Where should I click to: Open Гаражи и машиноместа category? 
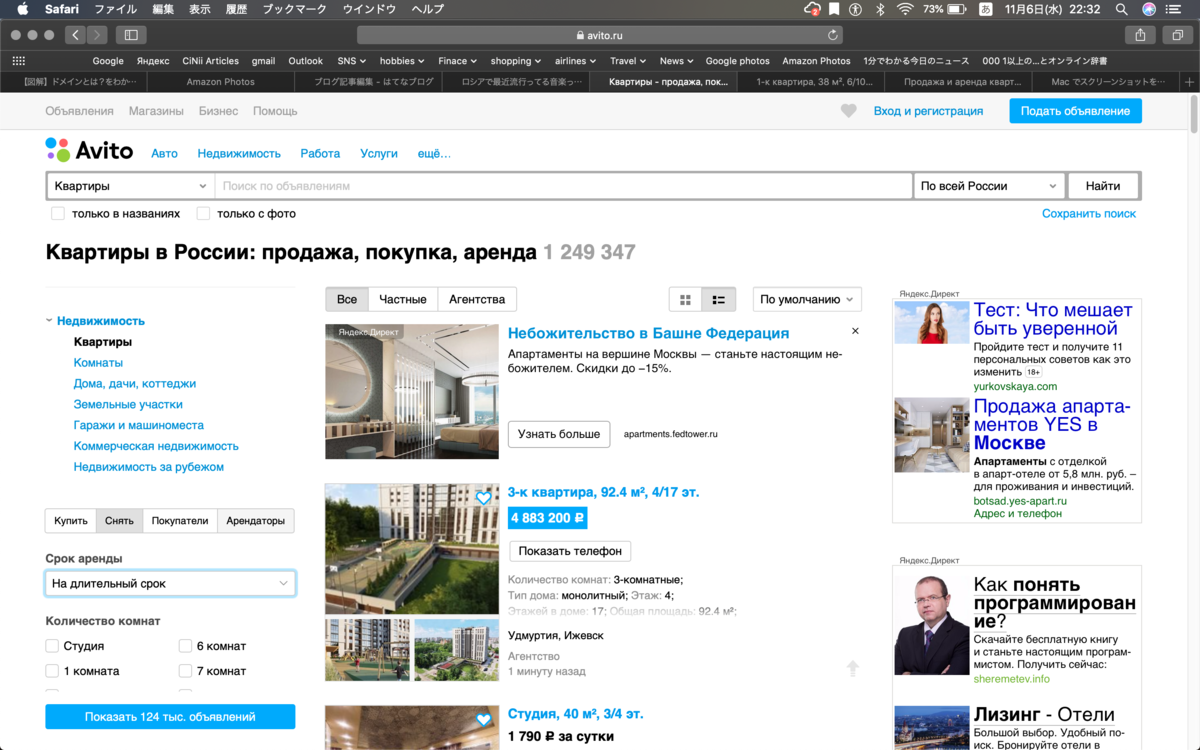coord(138,425)
